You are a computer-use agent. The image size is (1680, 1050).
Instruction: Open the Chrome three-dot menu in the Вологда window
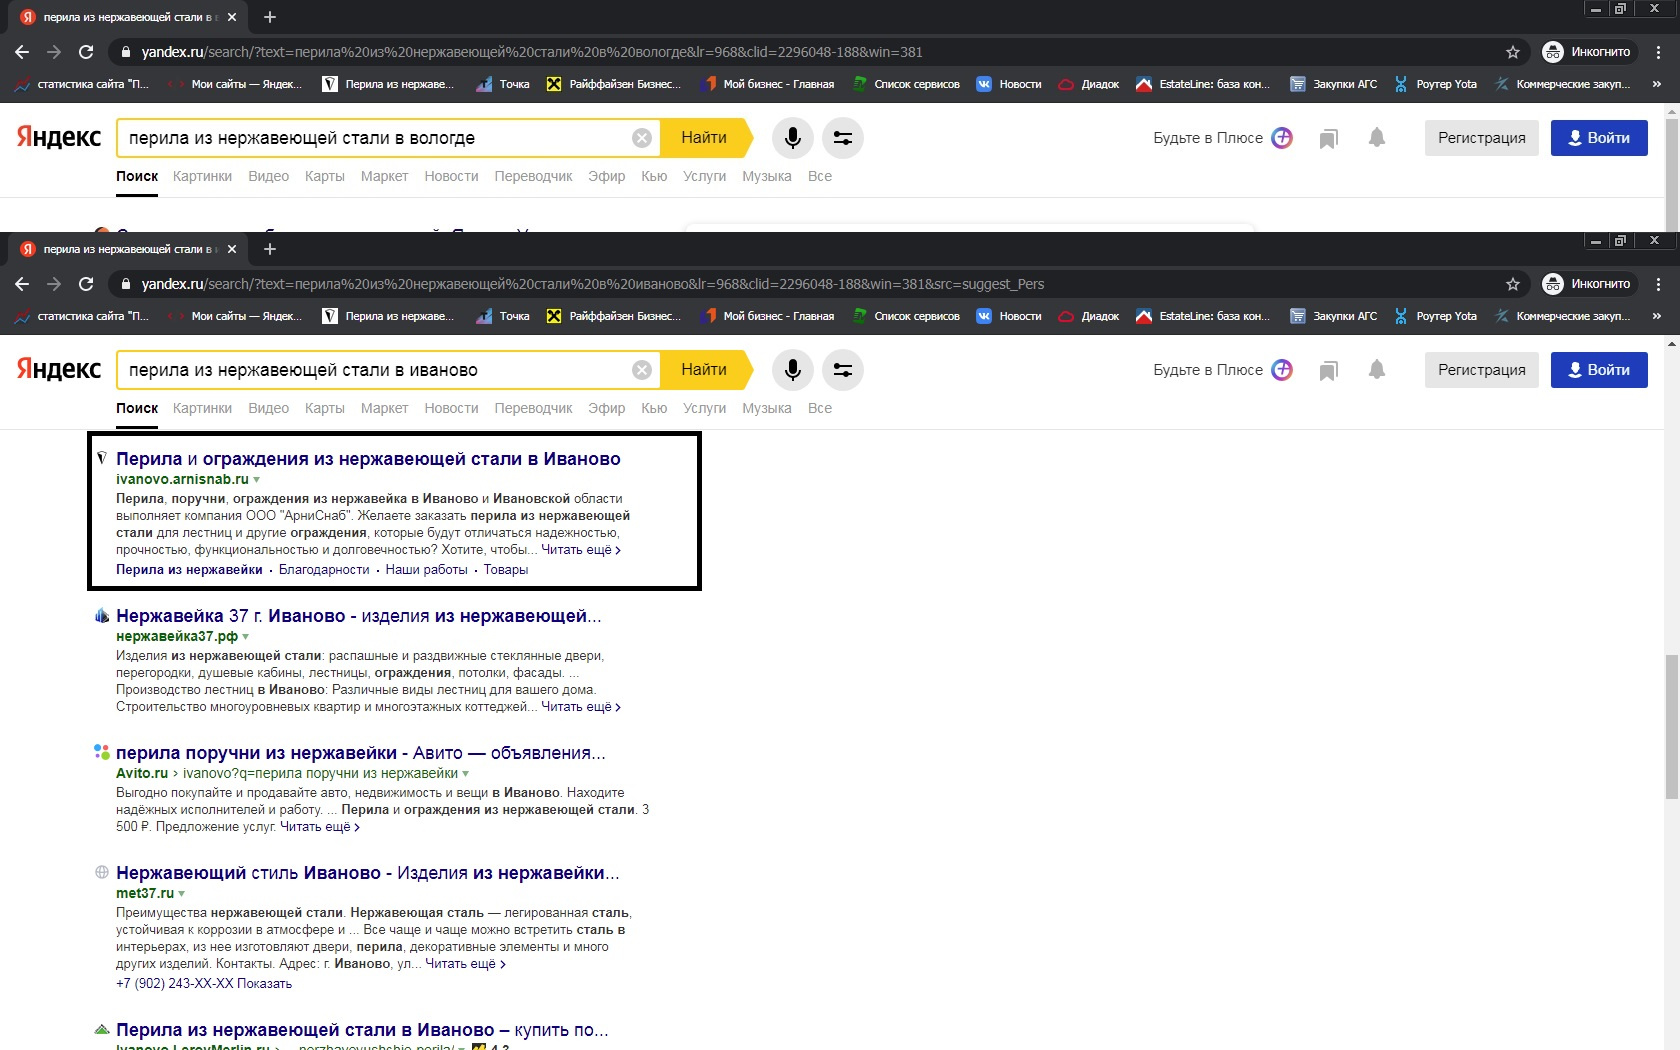[x=1659, y=52]
